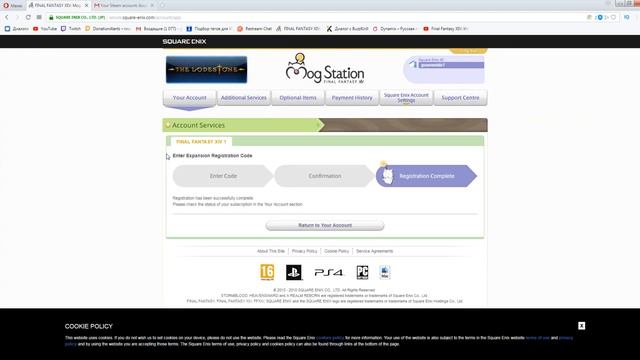The image size is (640, 360).
Task: Go back to the previous page
Action: click(x=7, y=17)
